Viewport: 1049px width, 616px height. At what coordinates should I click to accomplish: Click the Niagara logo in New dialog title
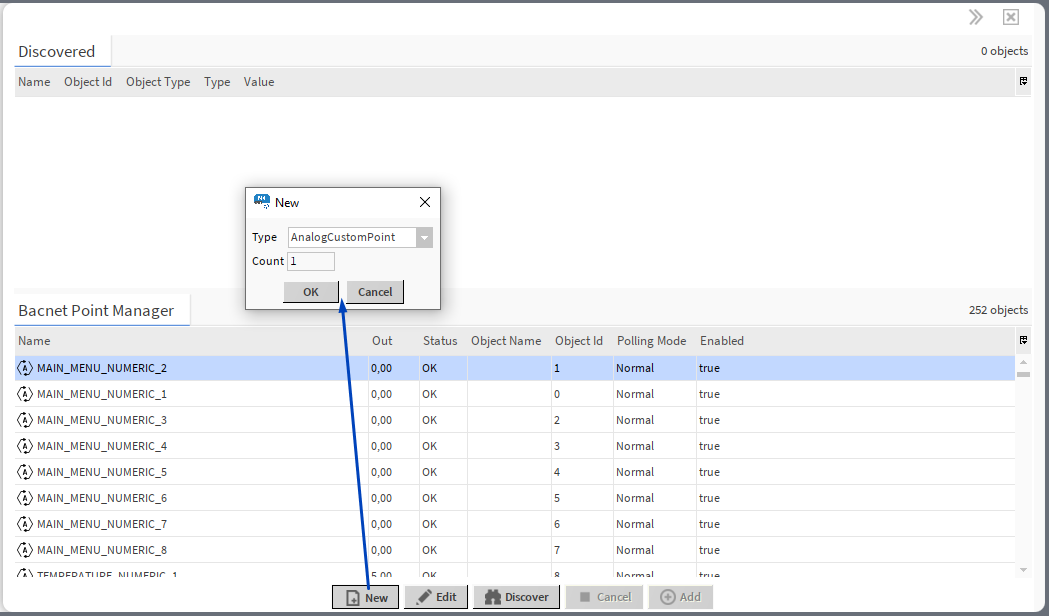click(262, 201)
